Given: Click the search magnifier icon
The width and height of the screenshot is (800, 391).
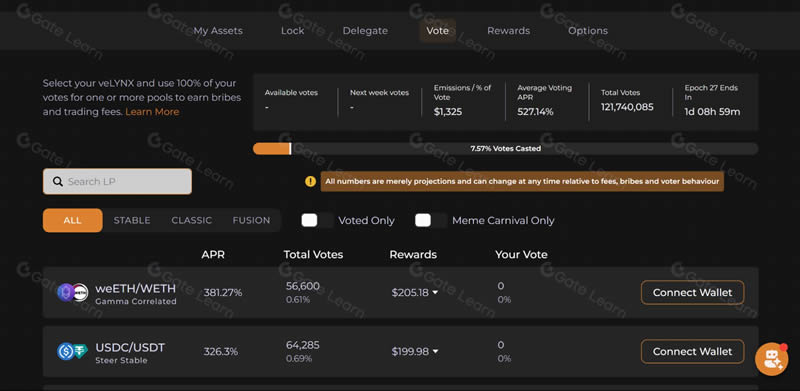Looking at the screenshot, I should (58, 181).
